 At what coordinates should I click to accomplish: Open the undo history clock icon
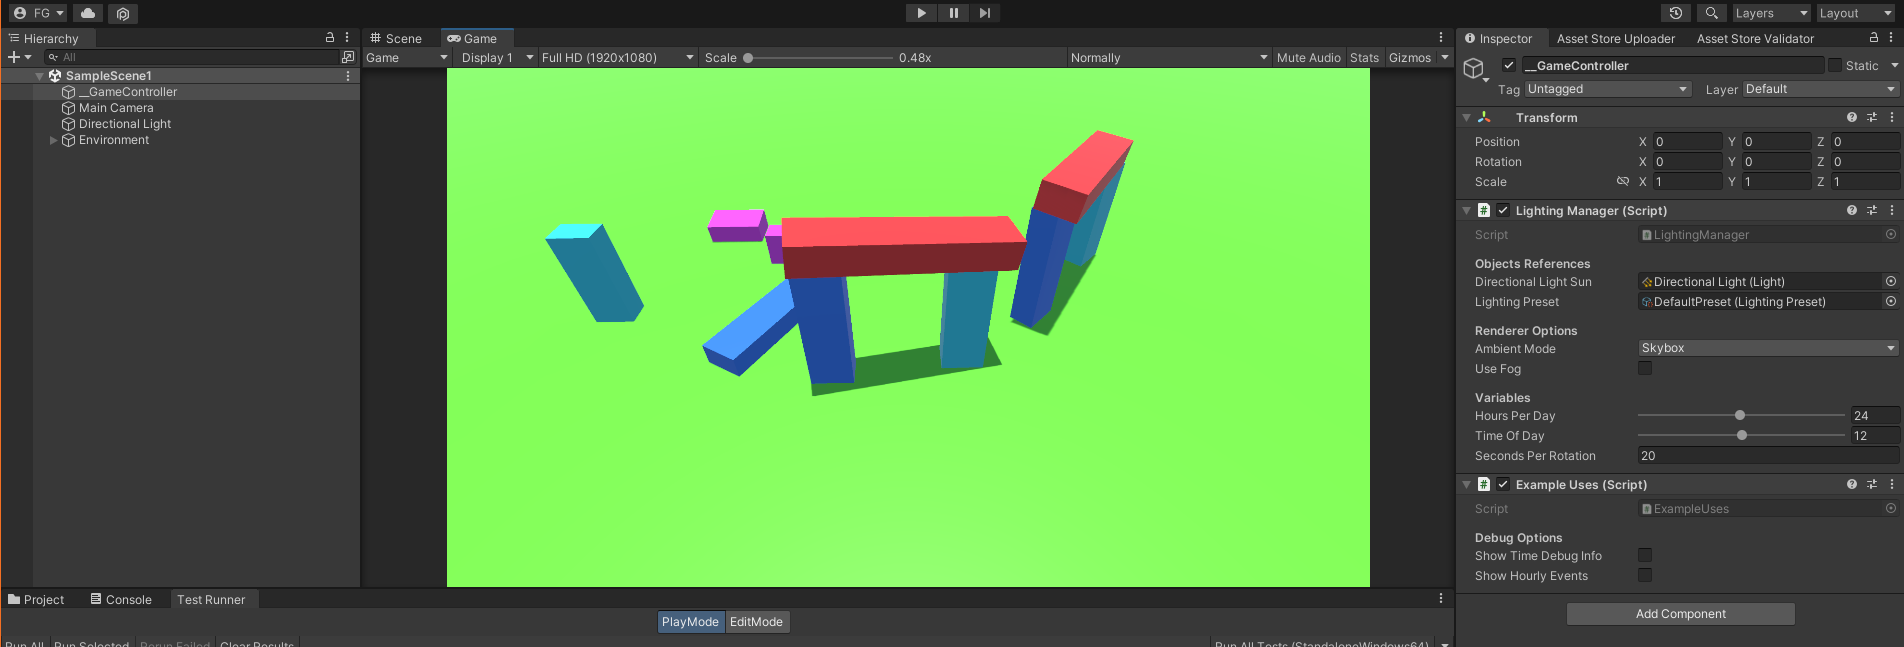(x=1676, y=13)
